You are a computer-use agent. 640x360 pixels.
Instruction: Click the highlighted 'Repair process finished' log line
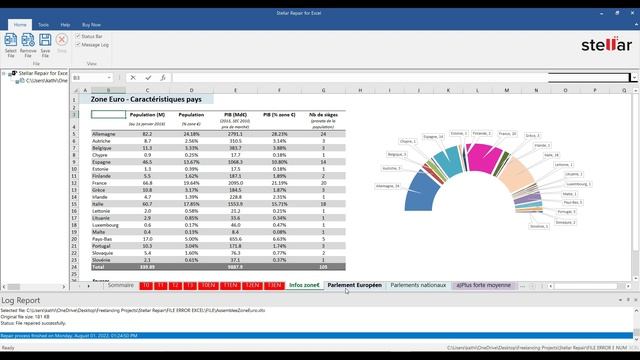click(x=316, y=336)
